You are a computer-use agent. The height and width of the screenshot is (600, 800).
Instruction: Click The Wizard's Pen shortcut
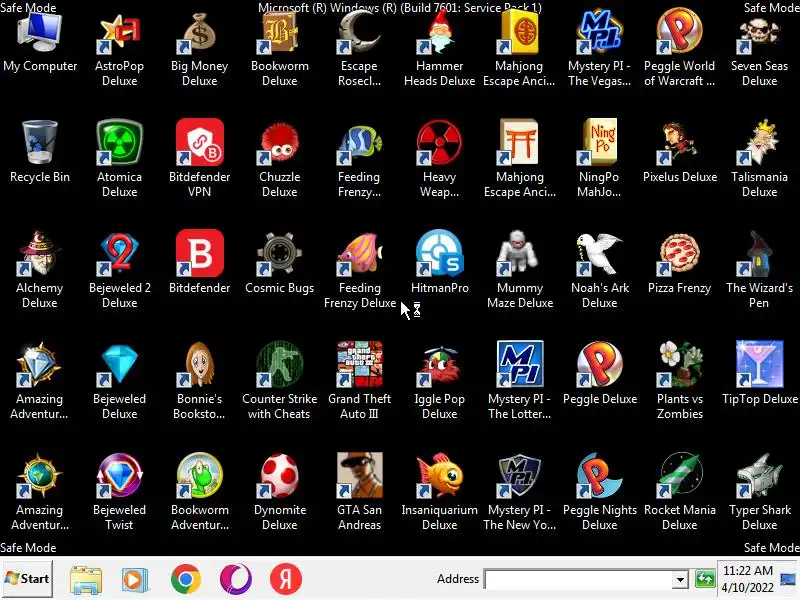tap(759, 269)
